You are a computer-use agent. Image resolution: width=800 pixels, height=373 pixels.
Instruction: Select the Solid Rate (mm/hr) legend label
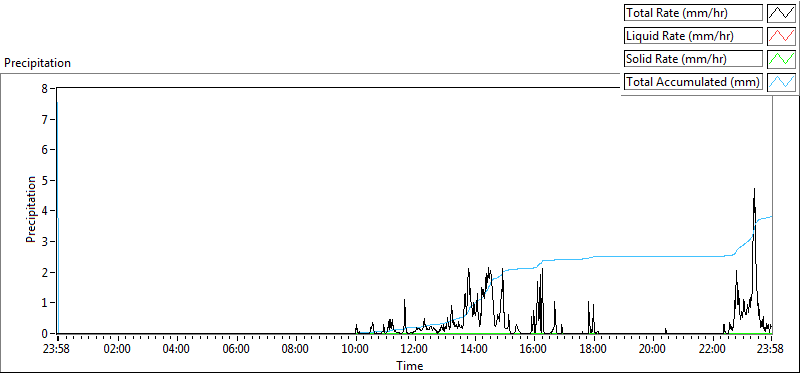click(x=693, y=59)
